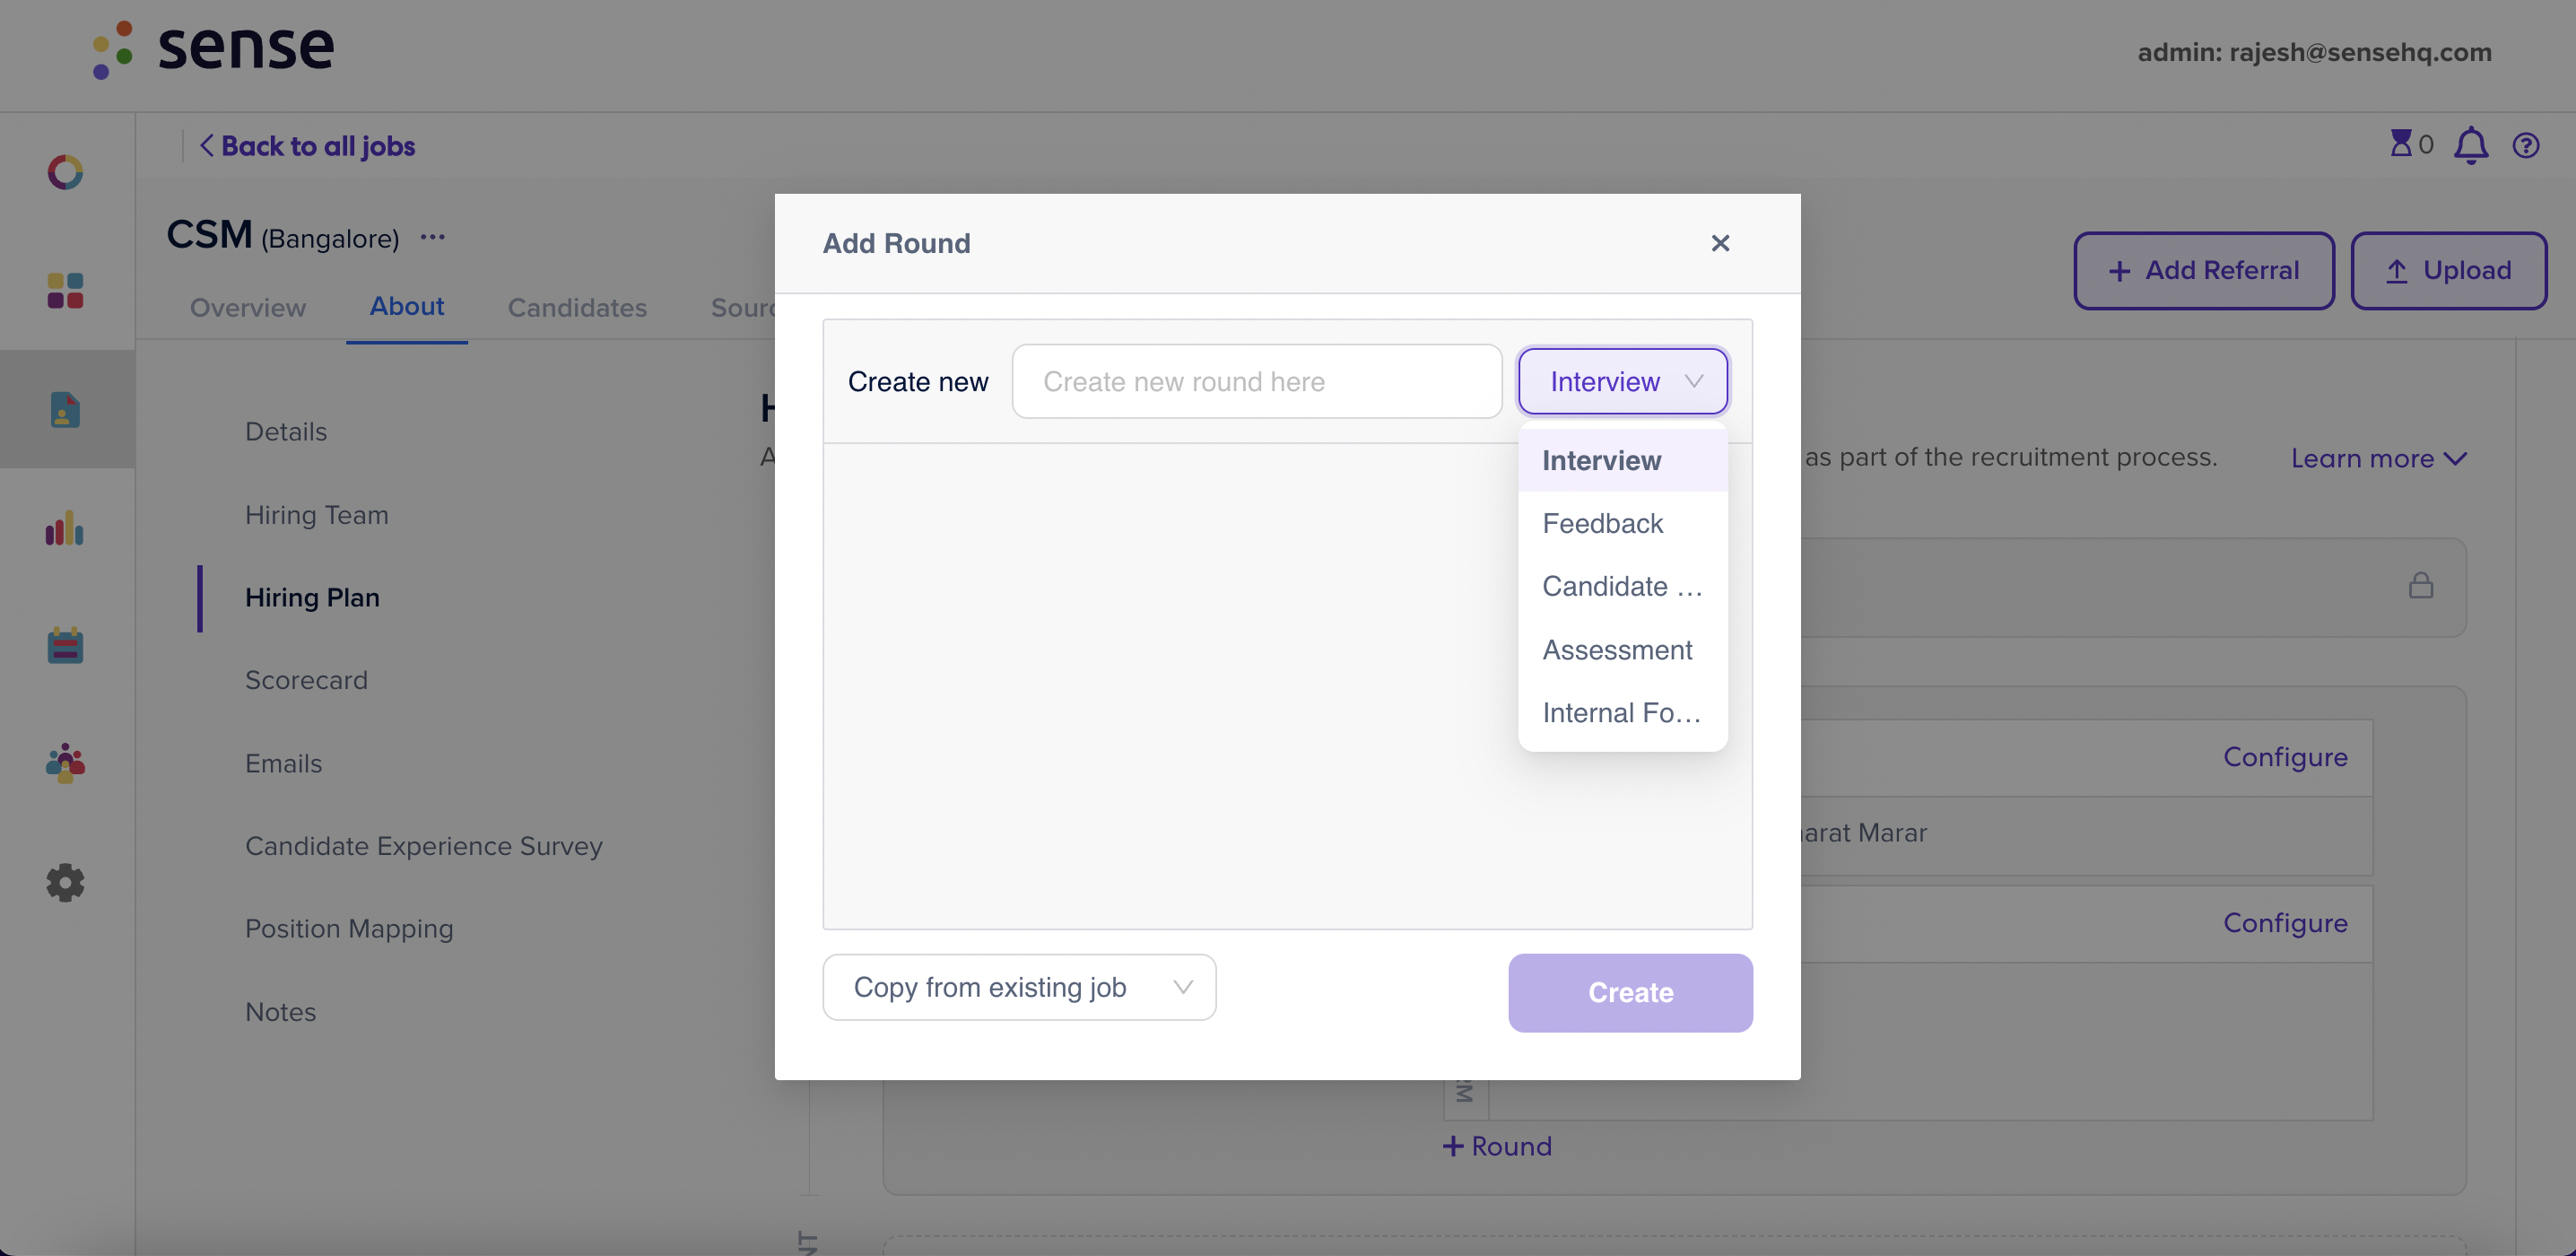This screenshot has width=2576, height=1256.
Task: Open the analytics bar chart icon
Action: coord(65,528)
